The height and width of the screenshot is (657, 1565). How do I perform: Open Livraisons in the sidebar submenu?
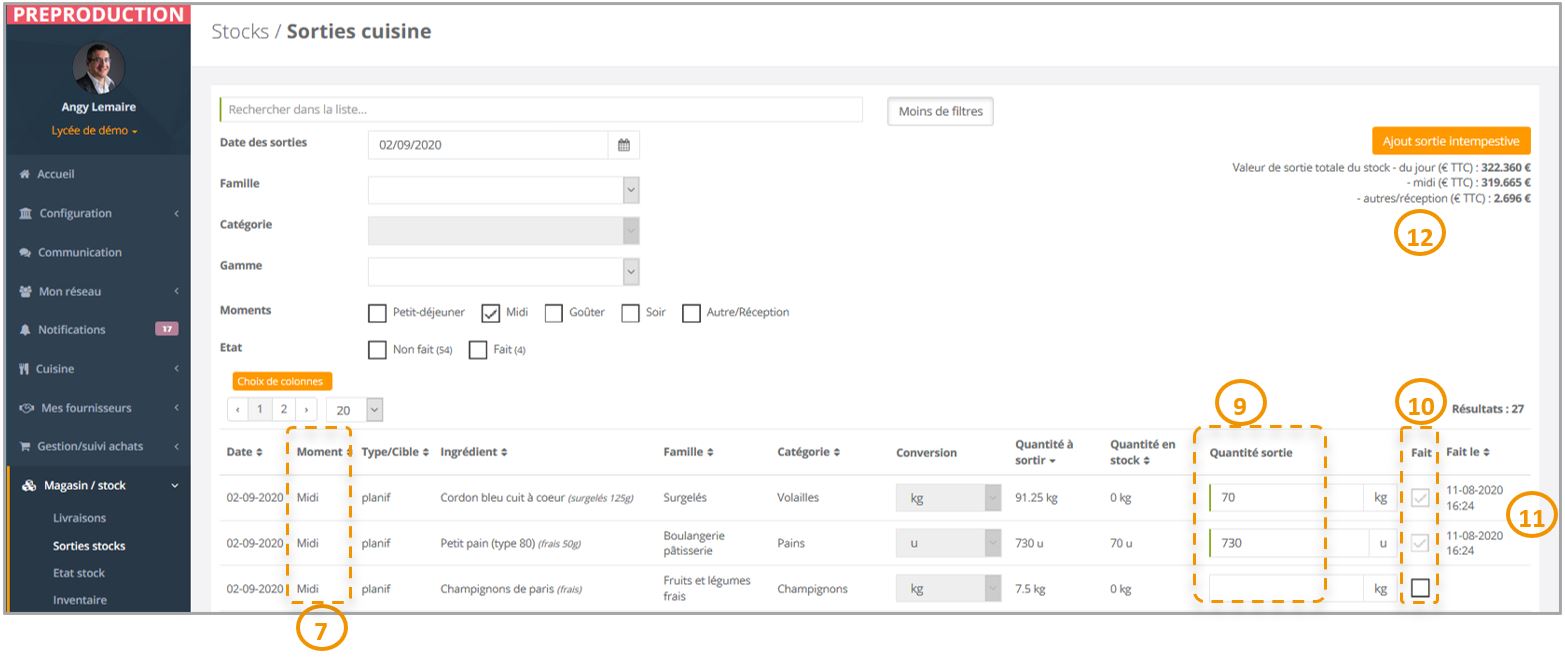click(79, 518)
